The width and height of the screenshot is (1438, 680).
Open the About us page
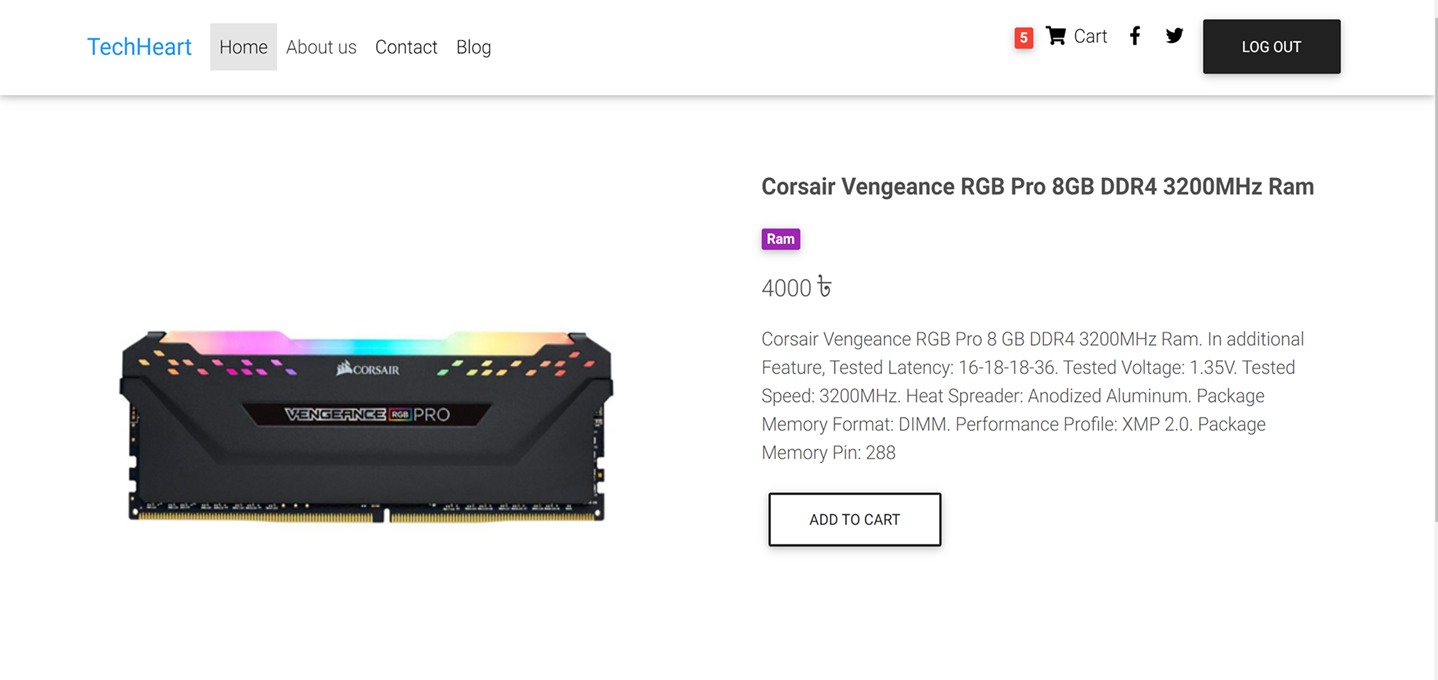tap(321, 47)
